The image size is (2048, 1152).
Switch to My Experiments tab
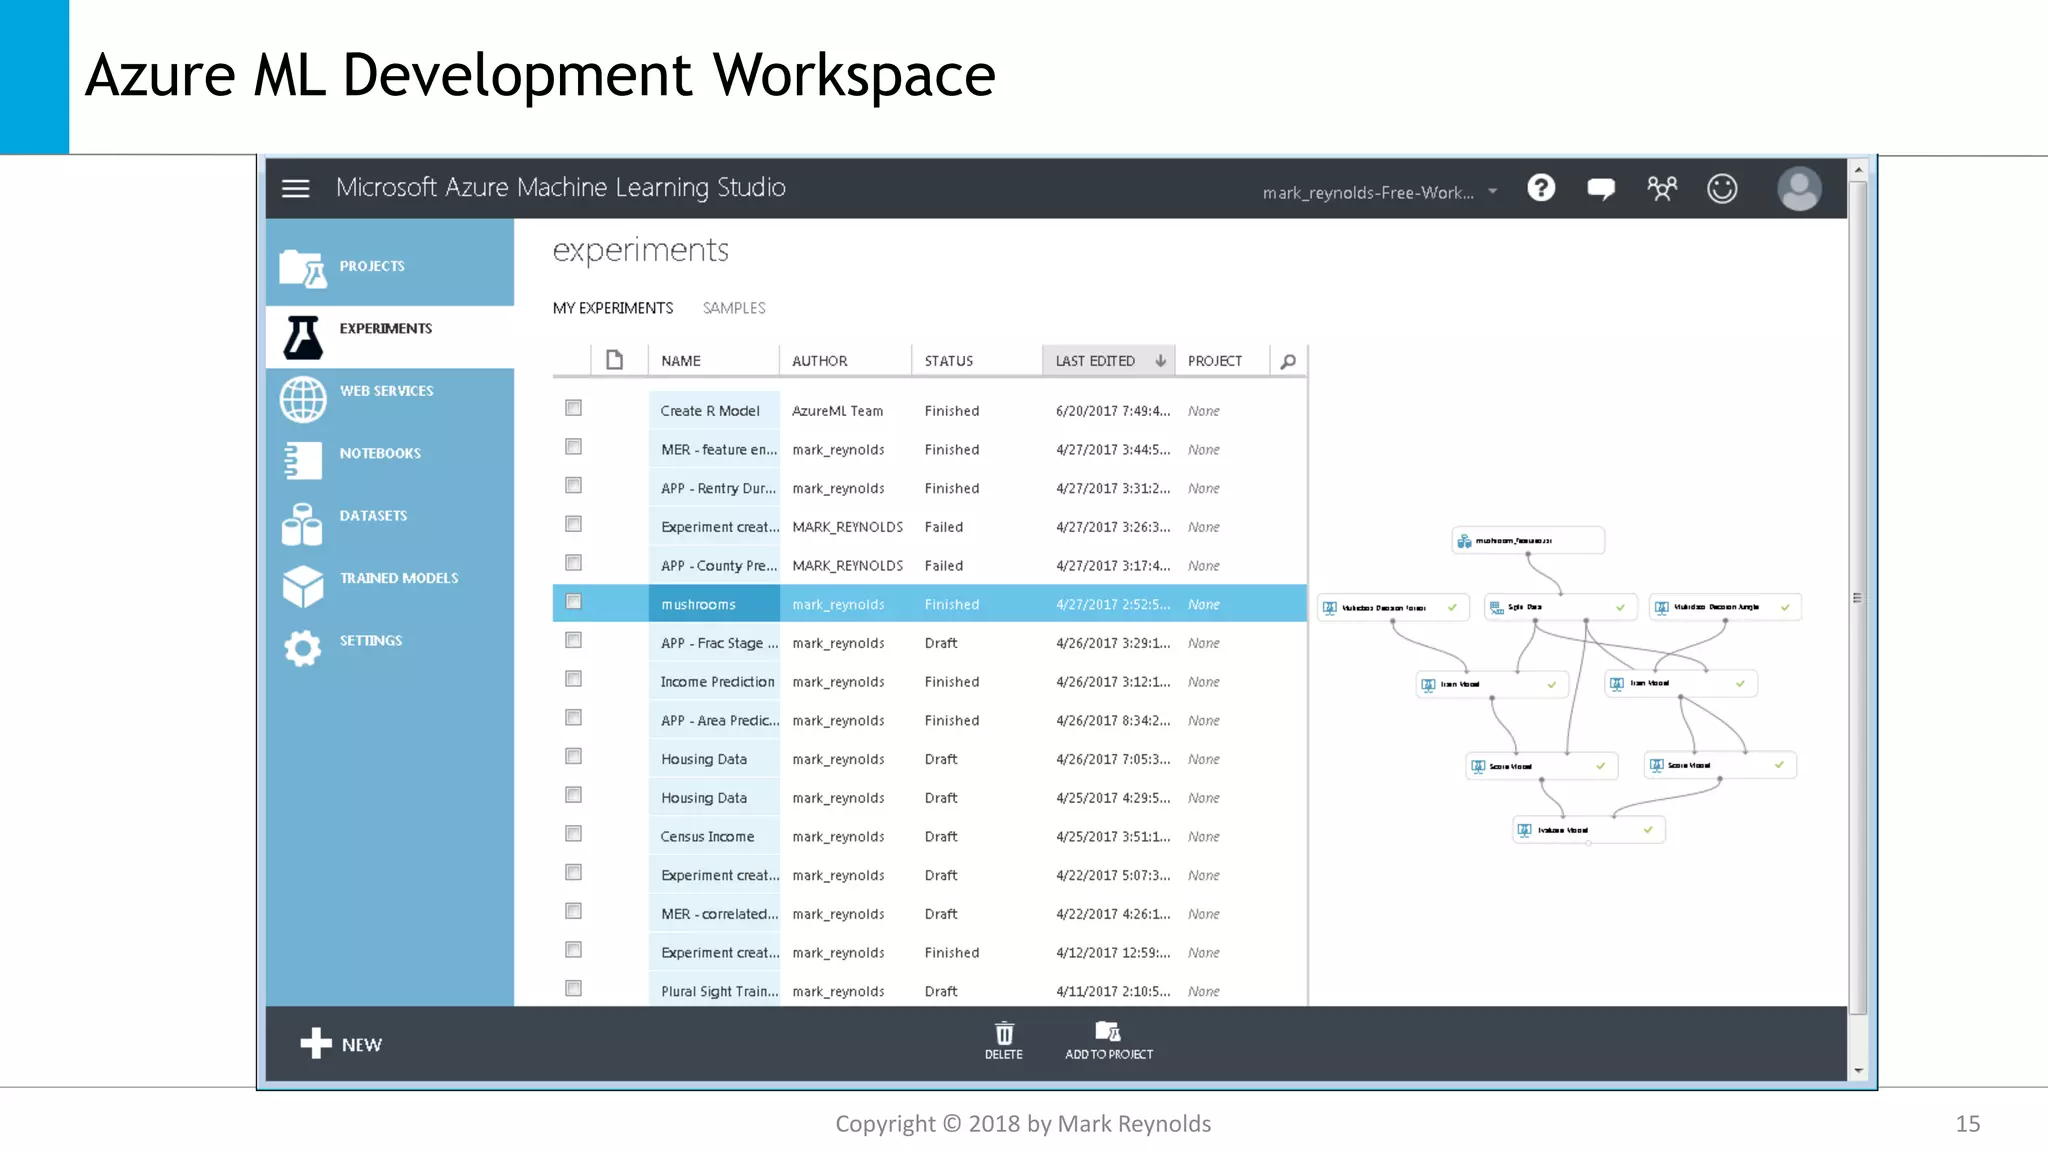[x=613, y=308]
